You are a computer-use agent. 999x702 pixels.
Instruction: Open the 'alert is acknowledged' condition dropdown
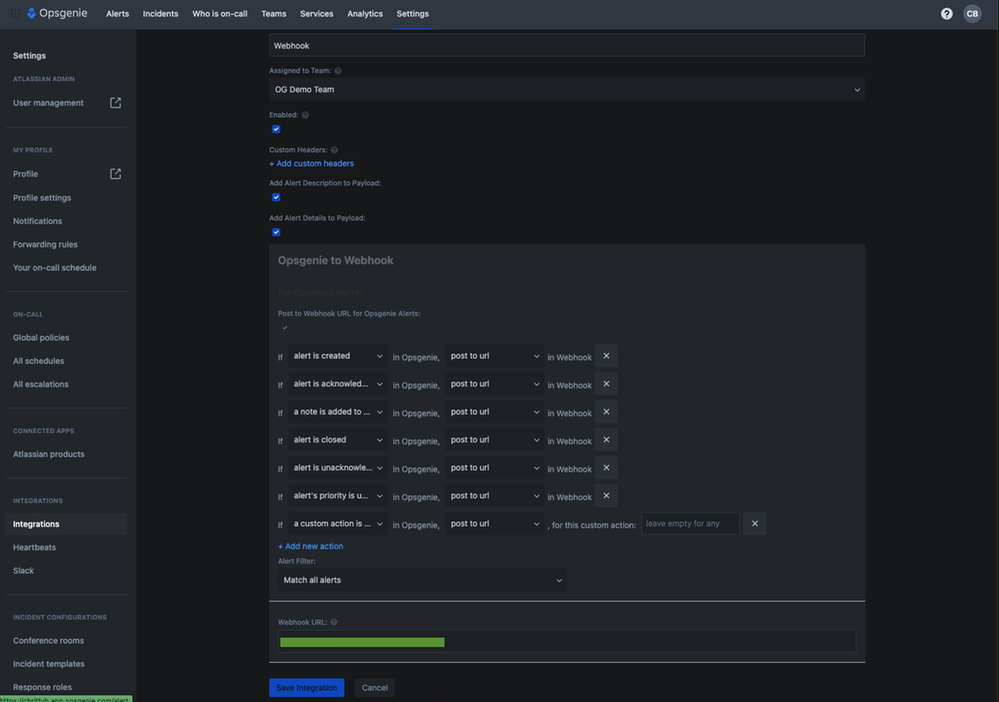point(338,384)
